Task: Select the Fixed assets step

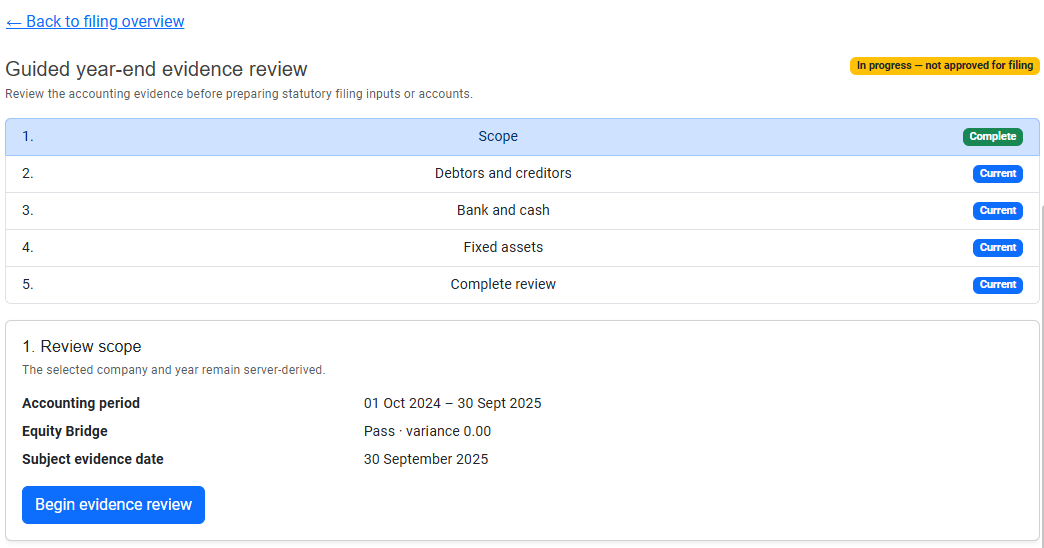Action: [522, 248]
